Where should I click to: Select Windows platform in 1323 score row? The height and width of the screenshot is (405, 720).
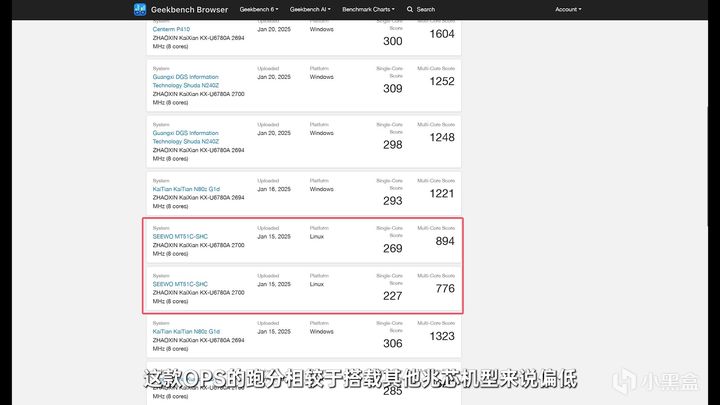[x=321, y=332]
